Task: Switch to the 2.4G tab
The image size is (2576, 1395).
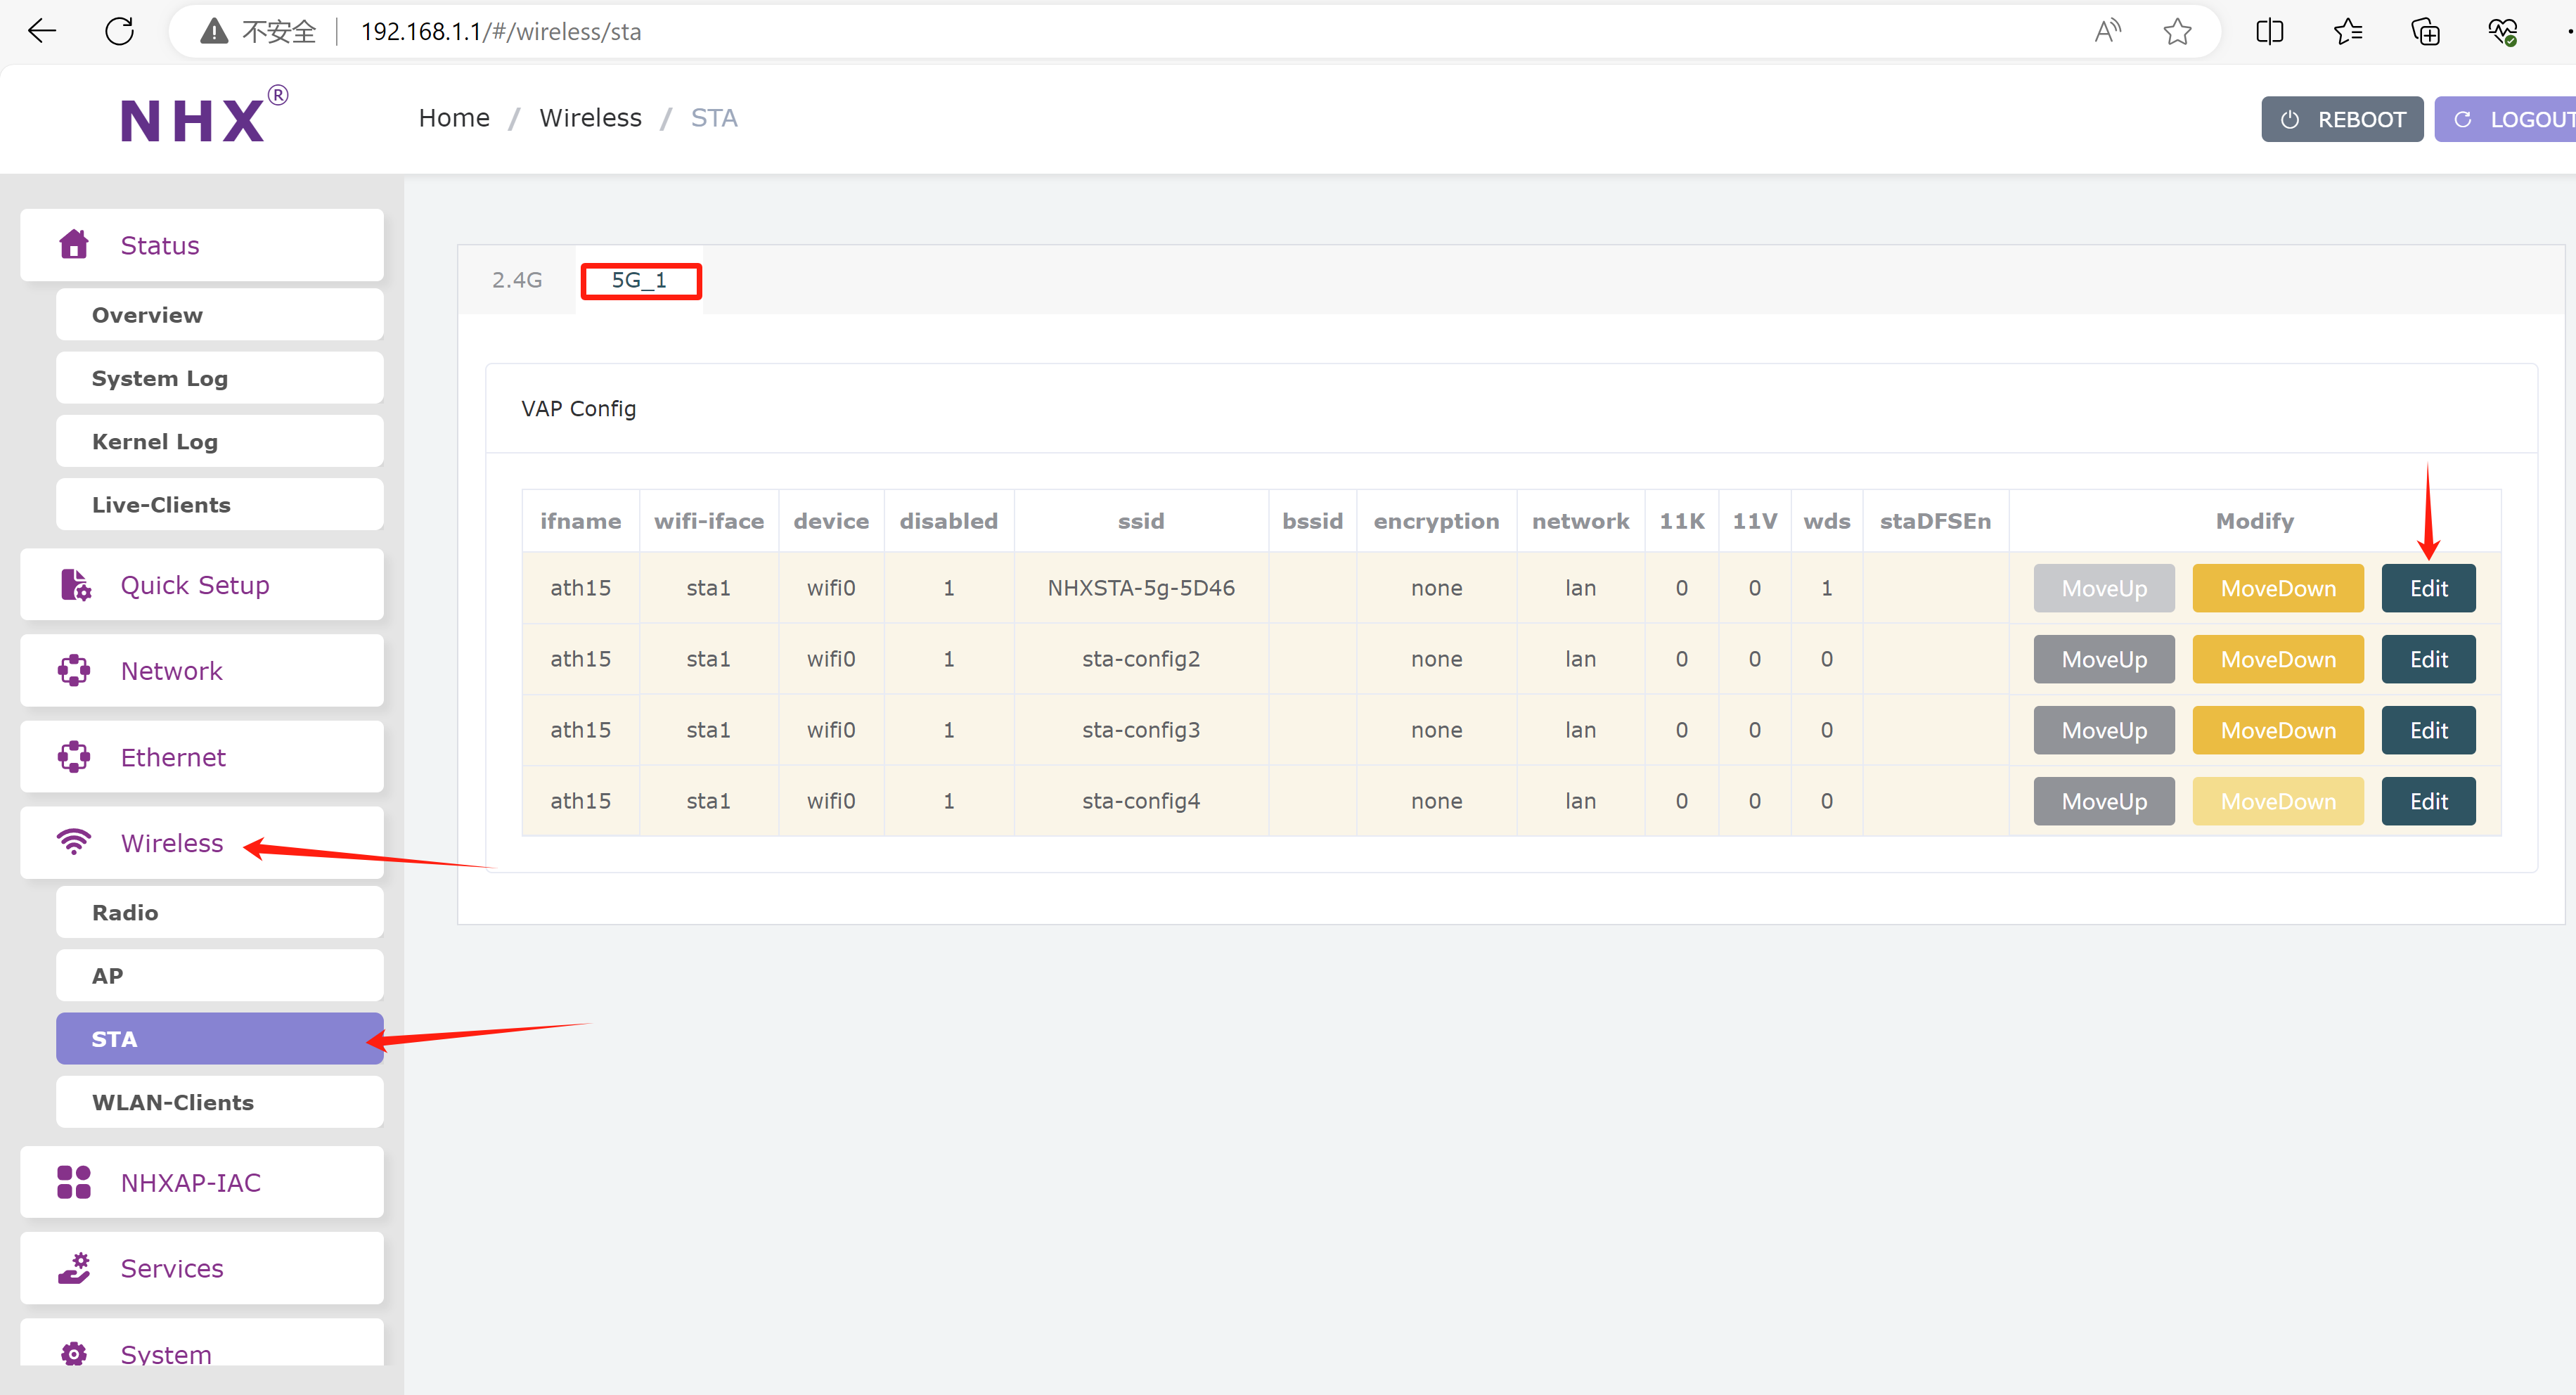Action: [517, 280]
